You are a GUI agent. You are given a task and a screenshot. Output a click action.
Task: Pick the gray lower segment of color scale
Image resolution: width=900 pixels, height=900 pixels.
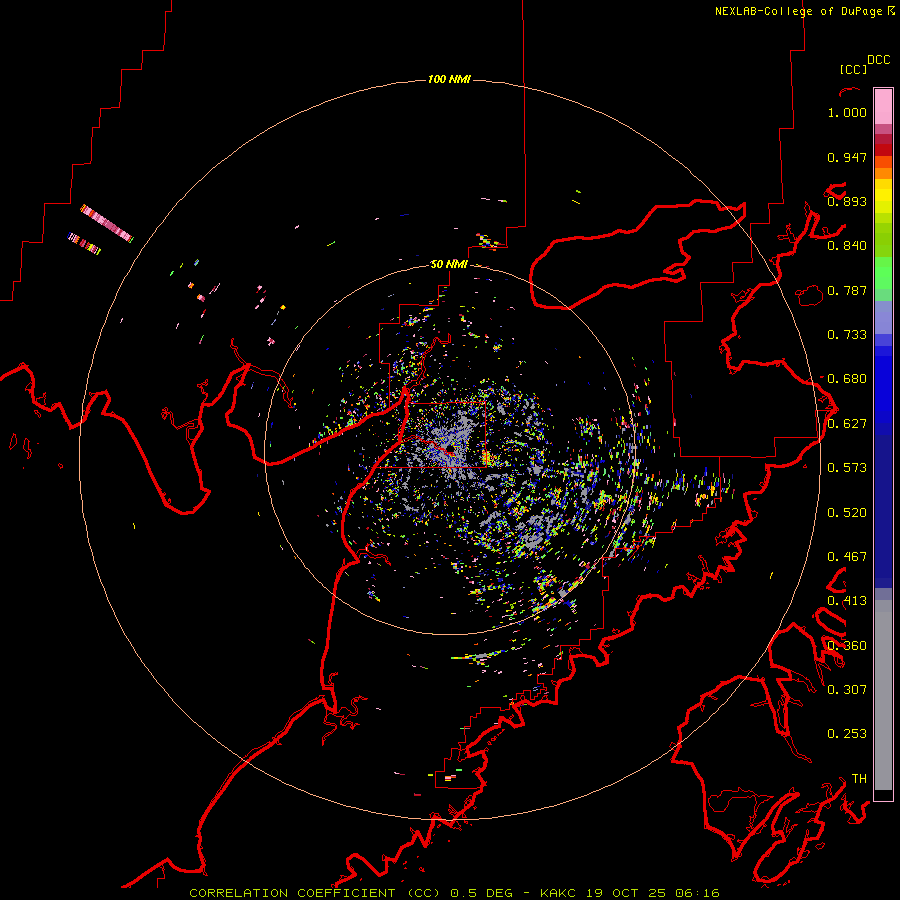click(x=883, y=695)
